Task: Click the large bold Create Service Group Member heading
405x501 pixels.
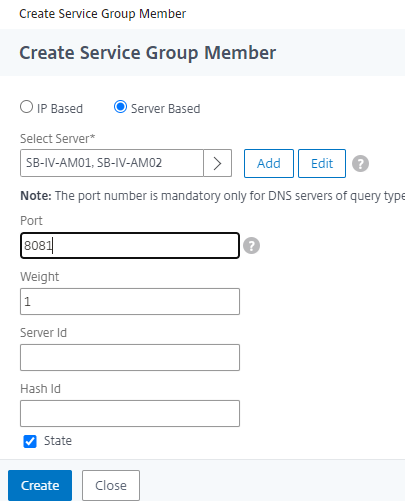Action: click(x=148, y=53)
